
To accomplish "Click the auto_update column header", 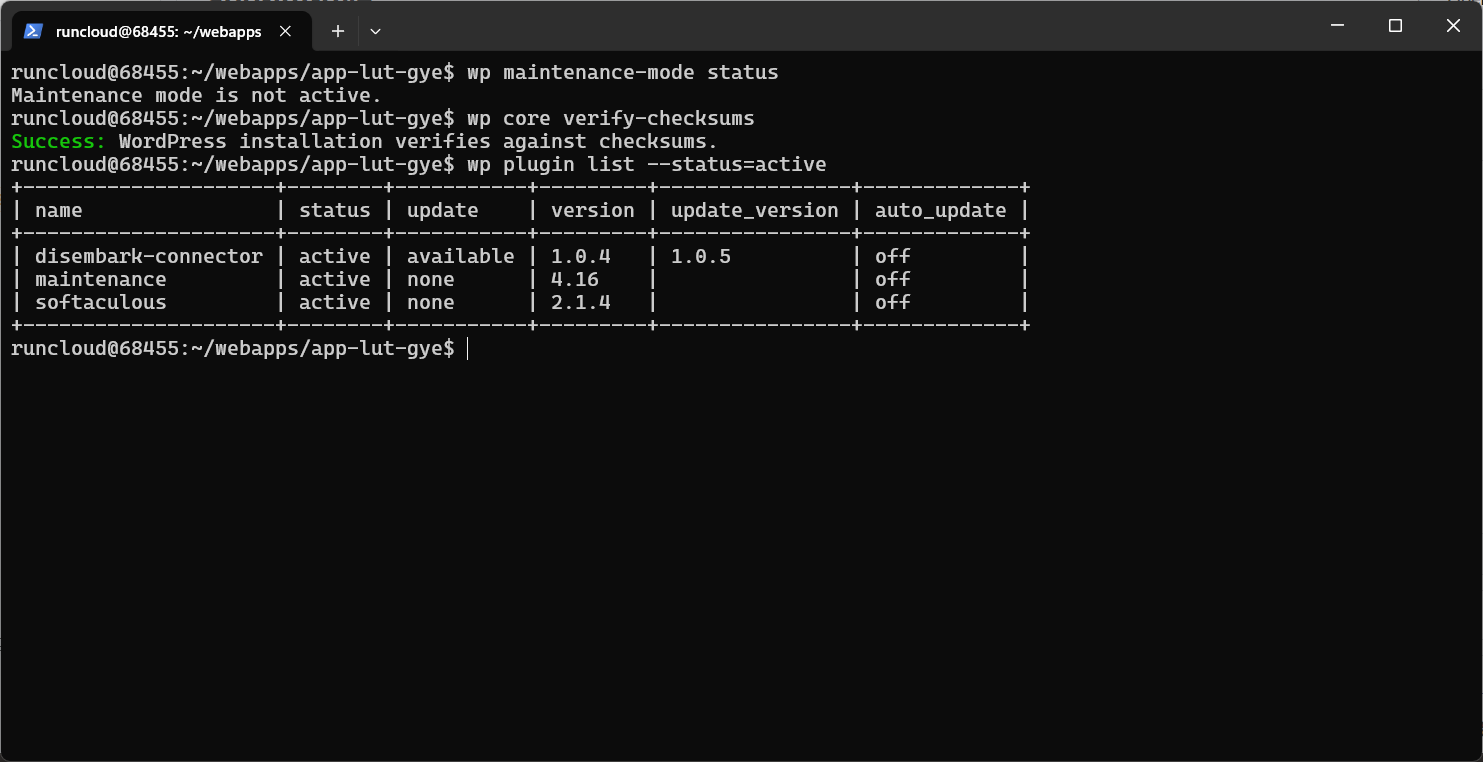I will 940,210.
